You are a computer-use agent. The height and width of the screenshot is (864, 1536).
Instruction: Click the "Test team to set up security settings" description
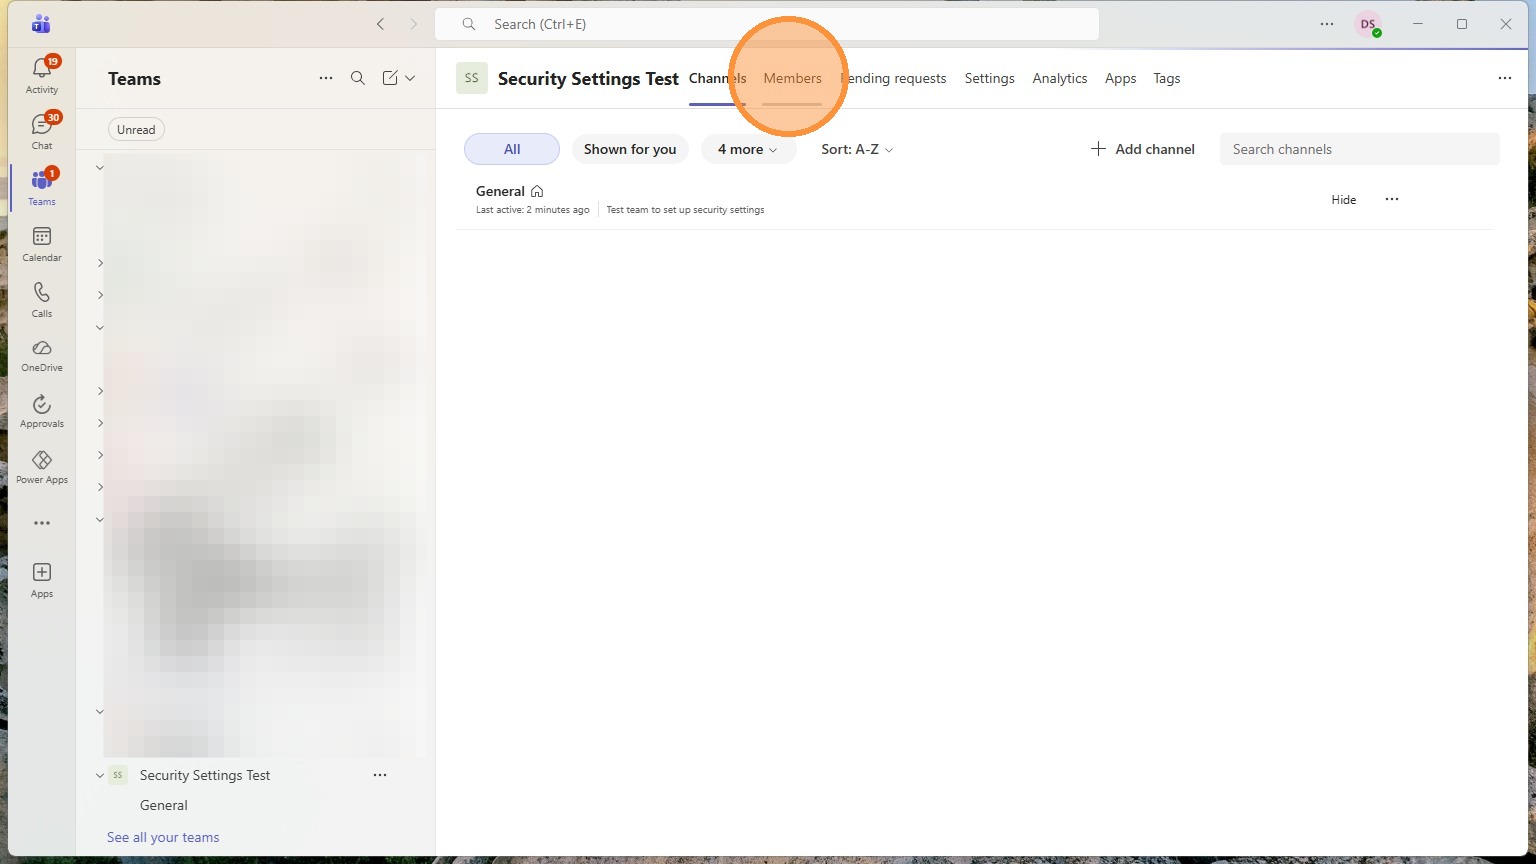click(x=686, y=210)
